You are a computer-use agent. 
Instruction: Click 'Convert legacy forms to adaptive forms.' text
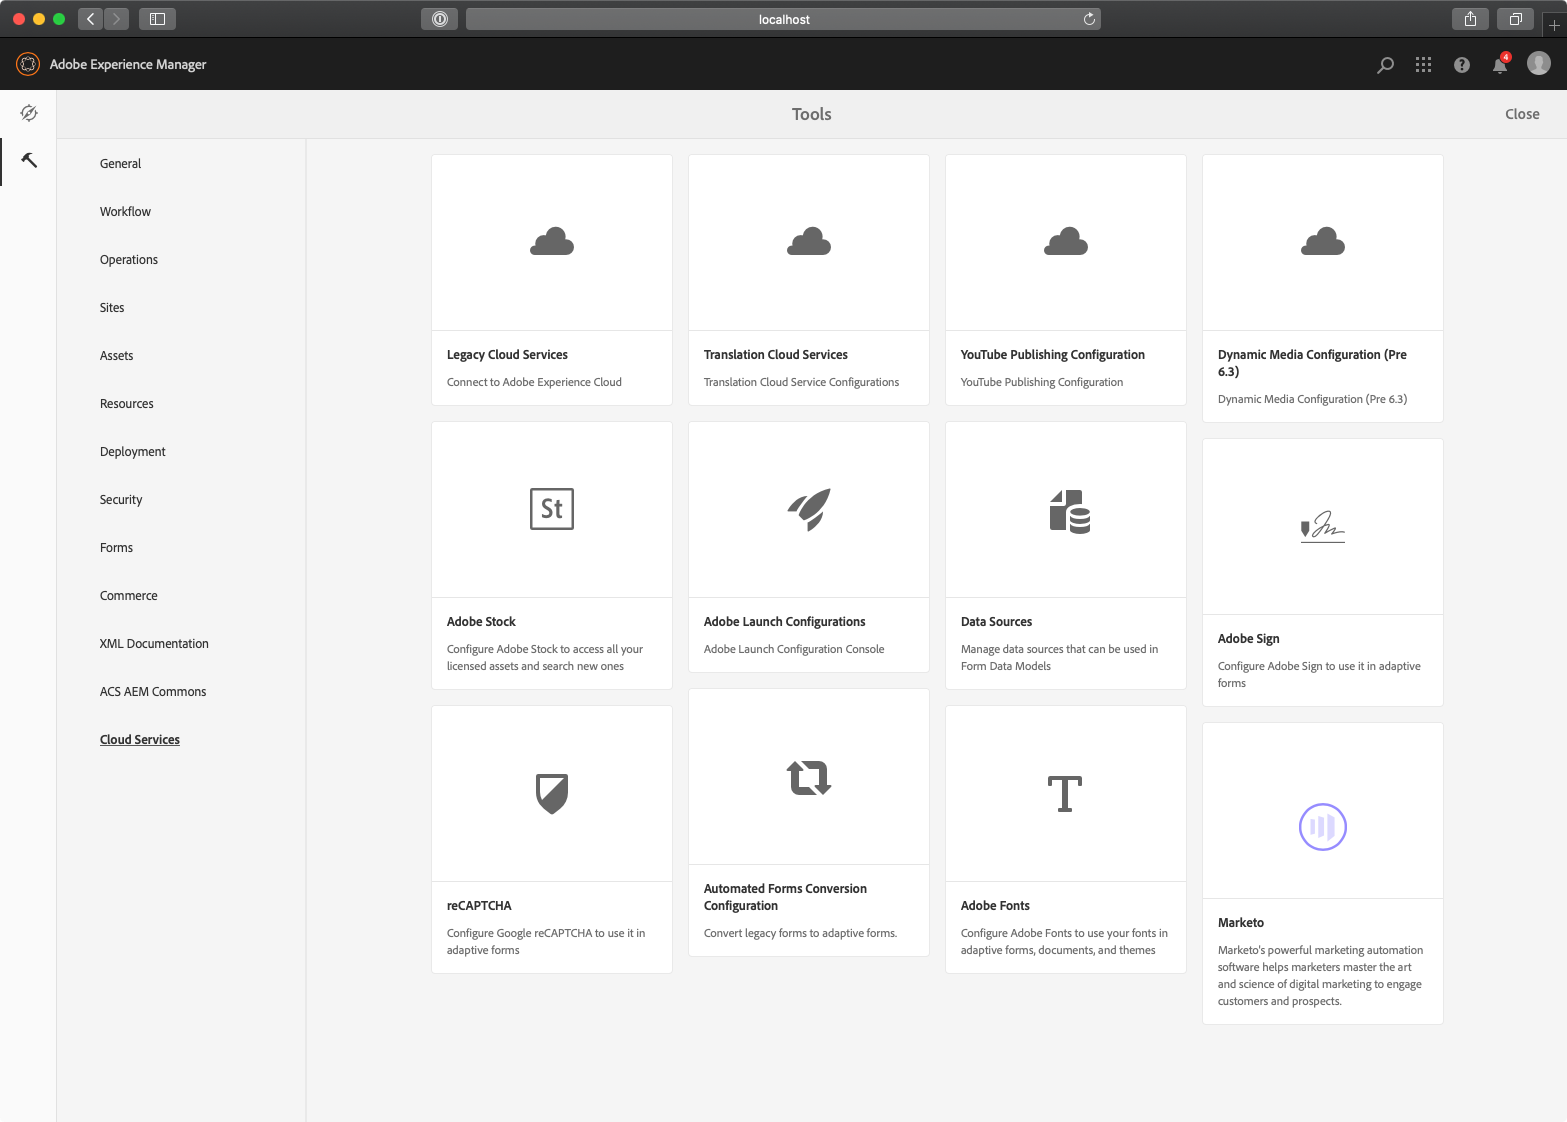tap(800, 933)
